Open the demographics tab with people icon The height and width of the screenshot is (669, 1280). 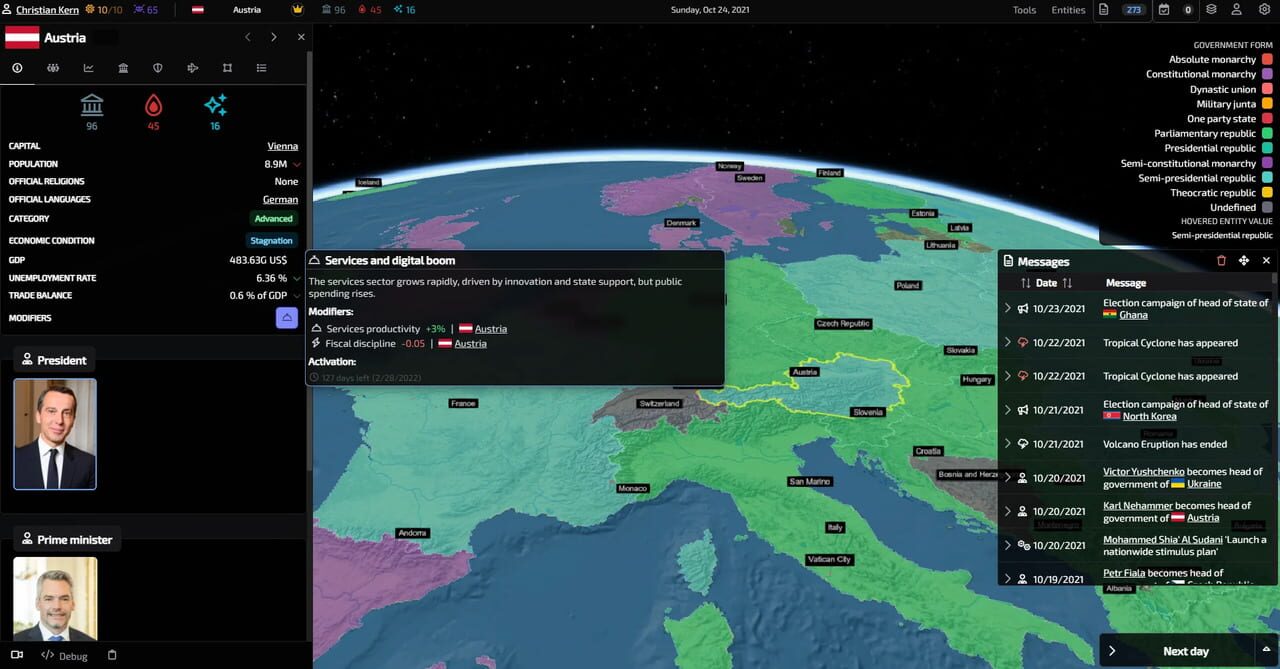click(53, 68)
